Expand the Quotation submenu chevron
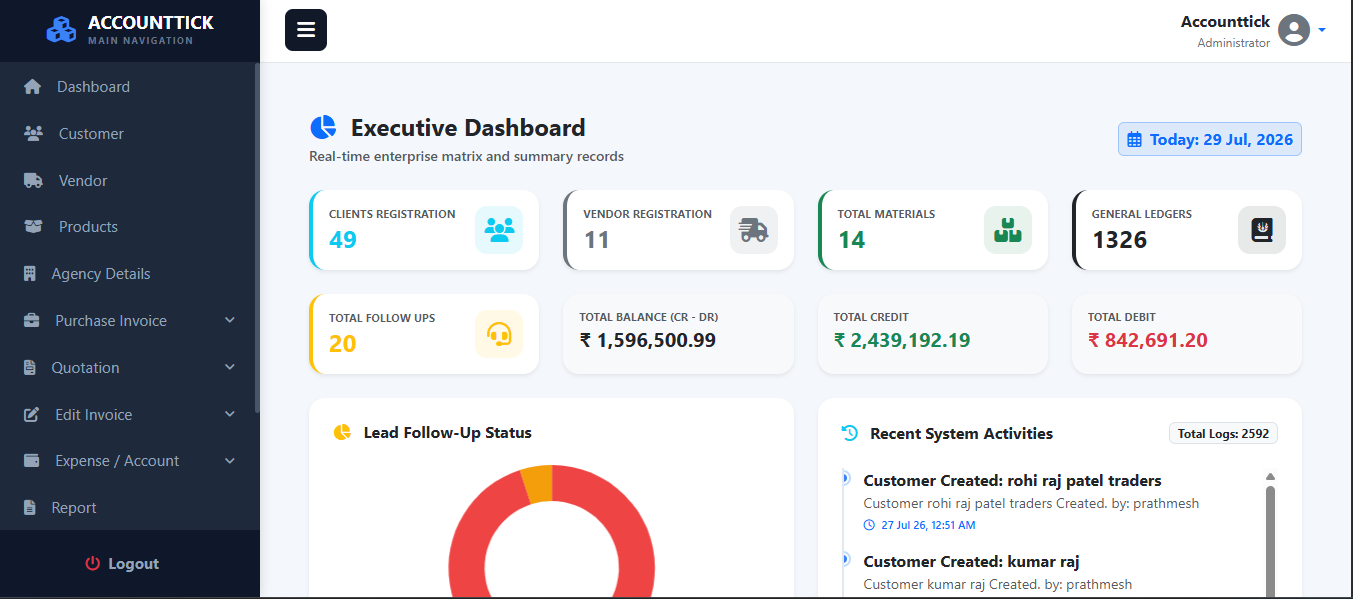1353x599 pixels. click(230, 368)
